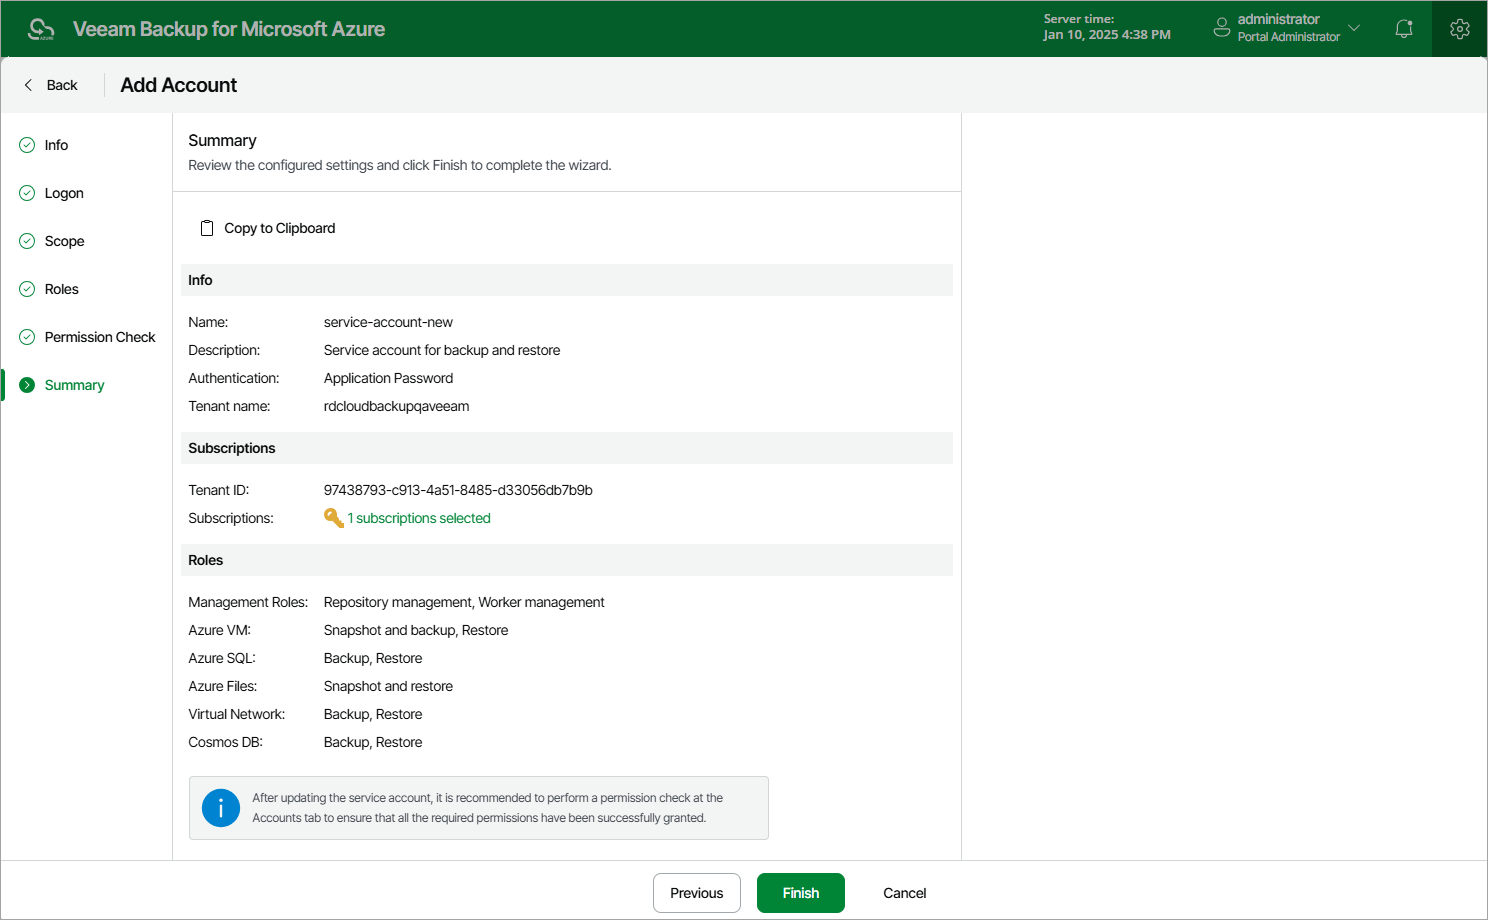Click the clipboard icon
The height and width of the screenshot is (920, 1488).
pos(207,228)
